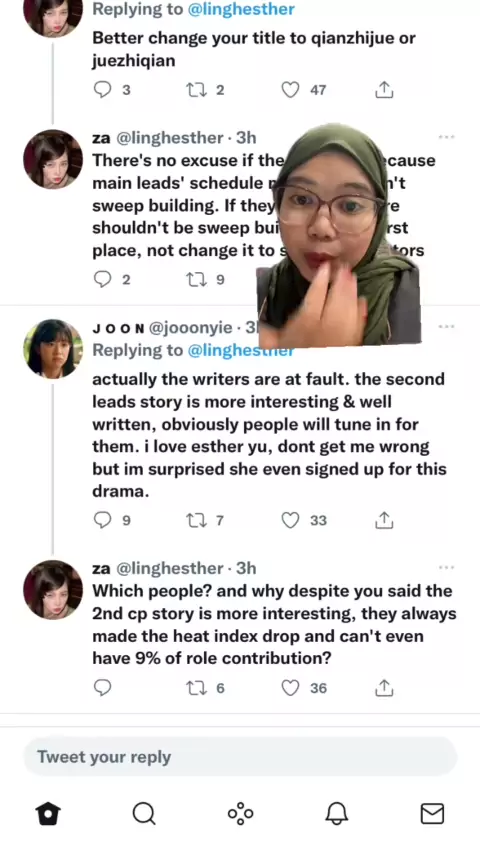
Task: Retweet the qianzhijue tweet with 2 retweets
Action: tap(195, 89)
